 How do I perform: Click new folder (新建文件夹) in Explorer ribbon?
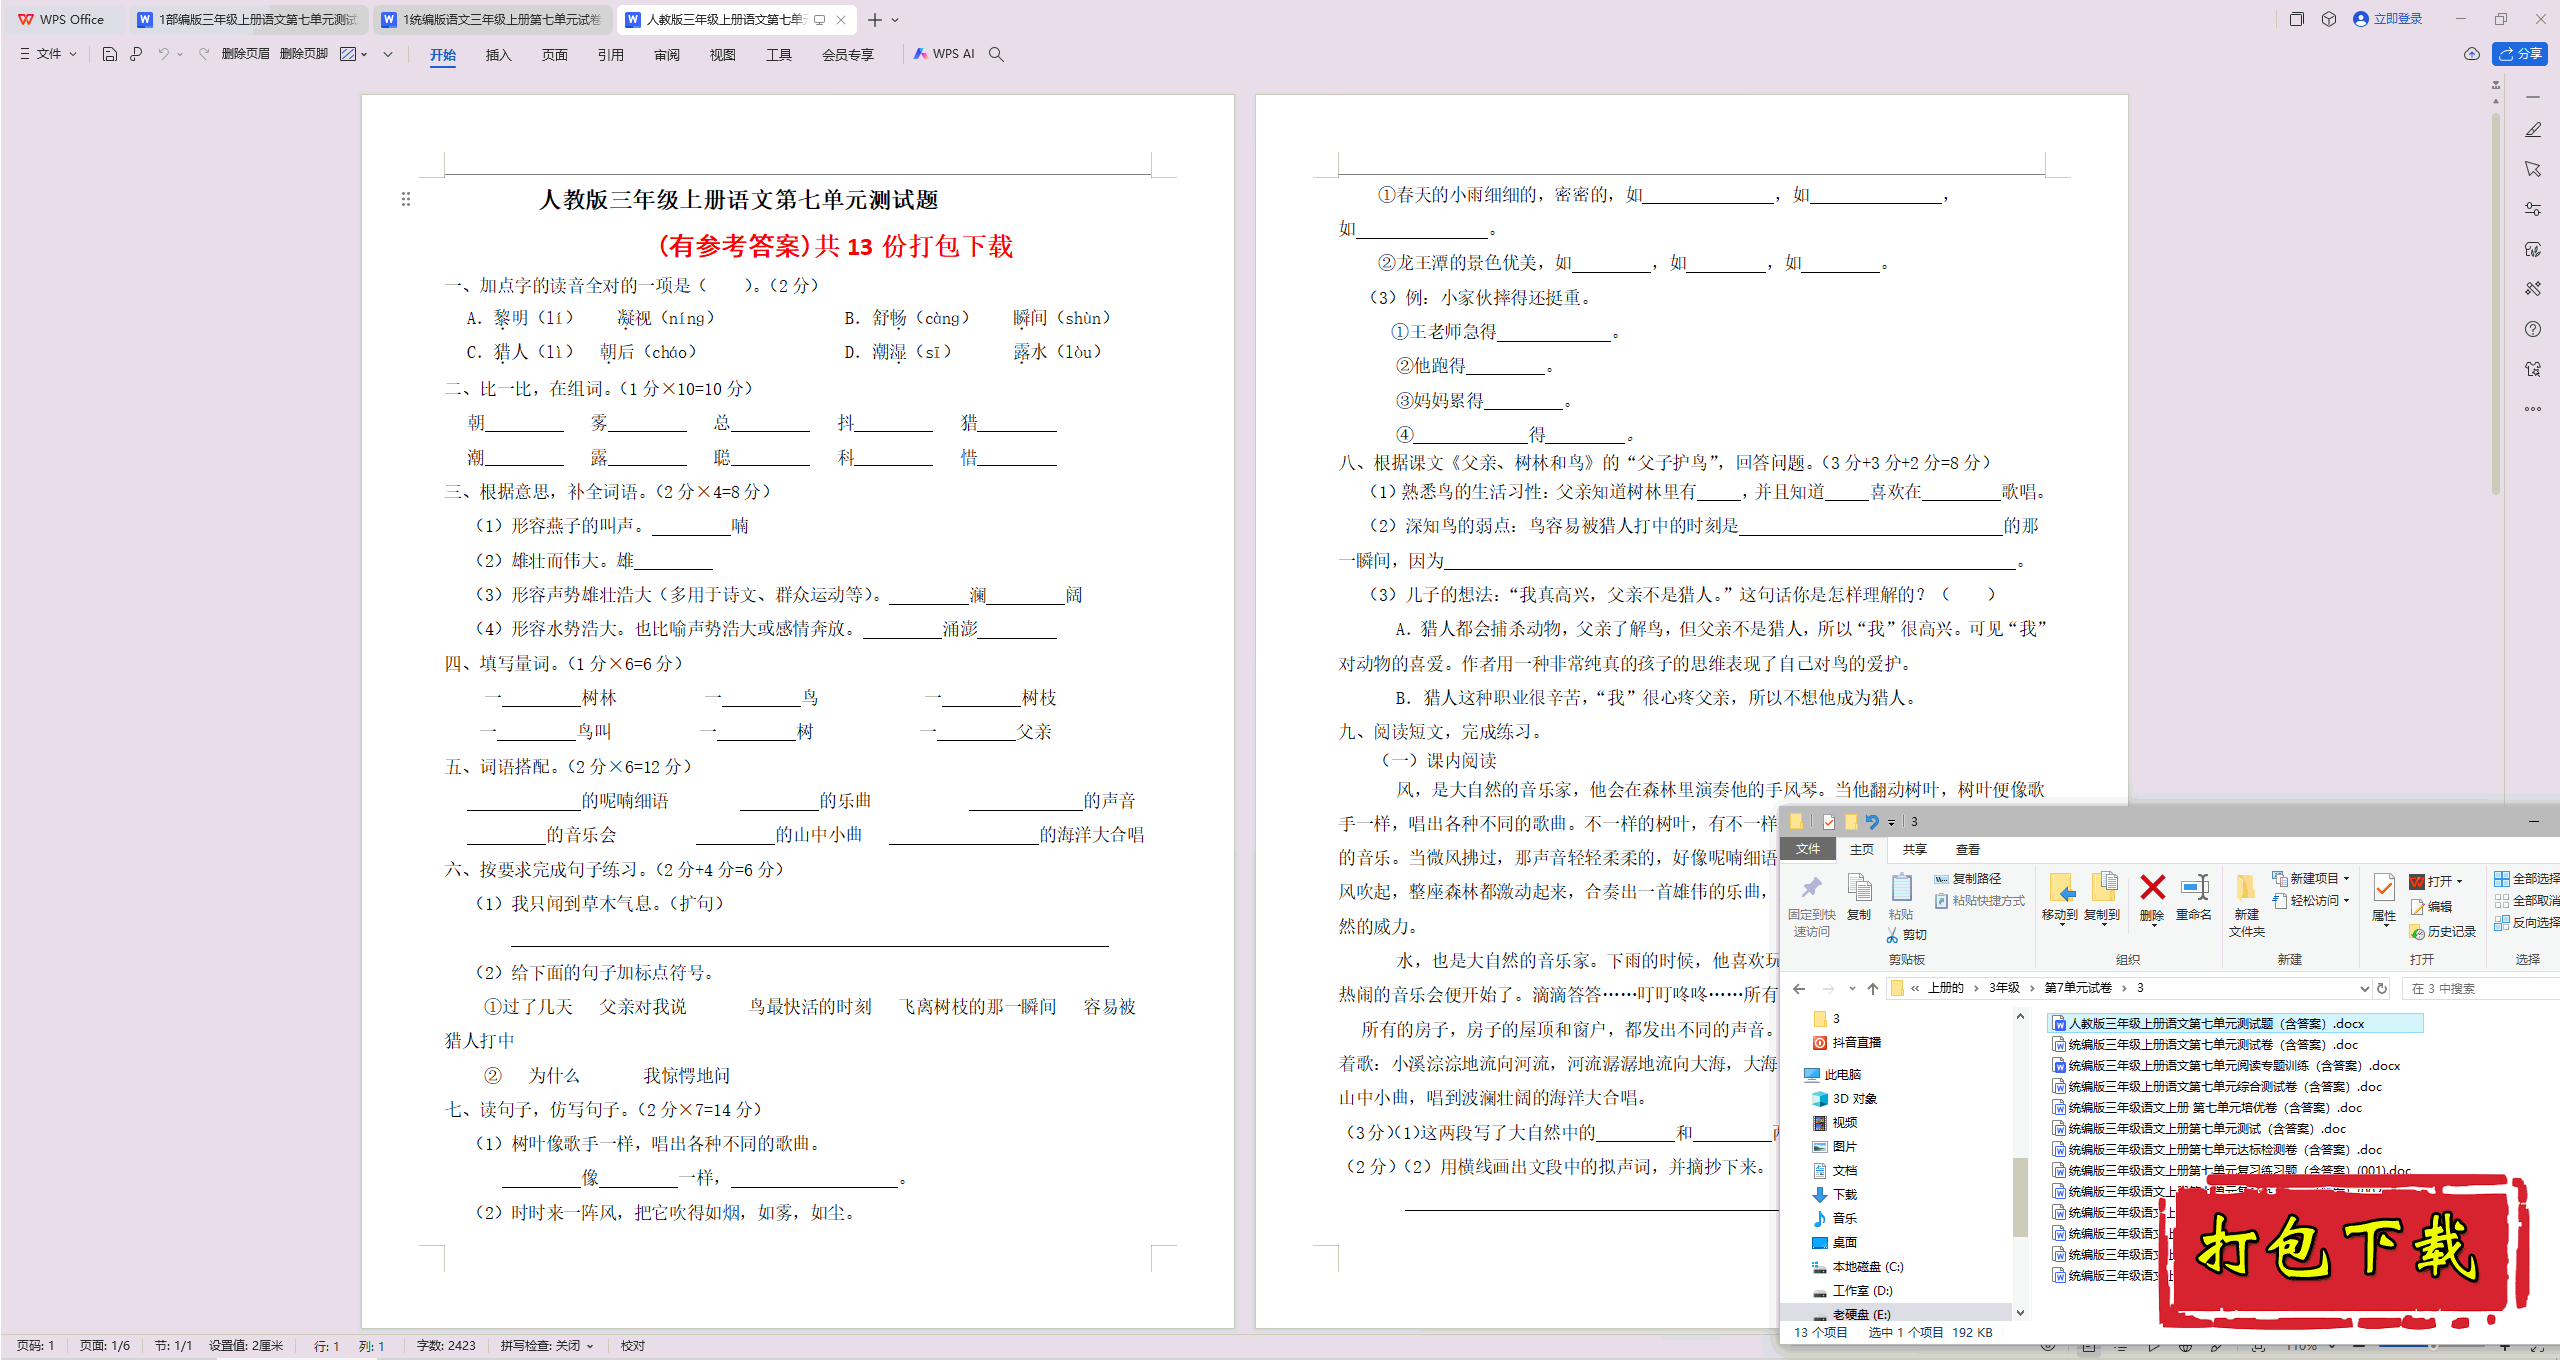click(2247, 905)
